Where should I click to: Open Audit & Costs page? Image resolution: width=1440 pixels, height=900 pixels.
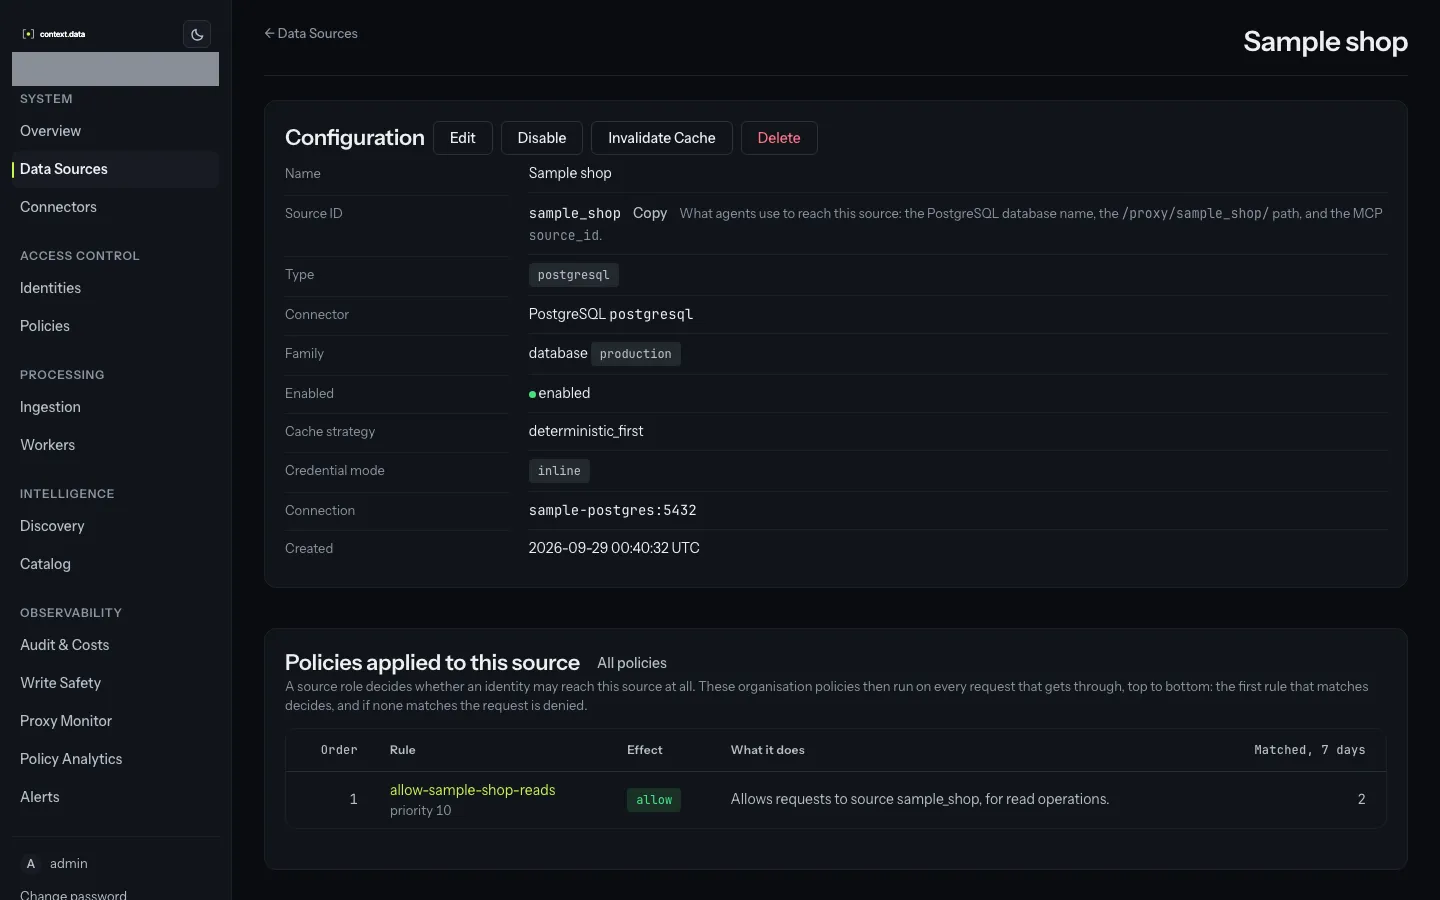point(115,645)
